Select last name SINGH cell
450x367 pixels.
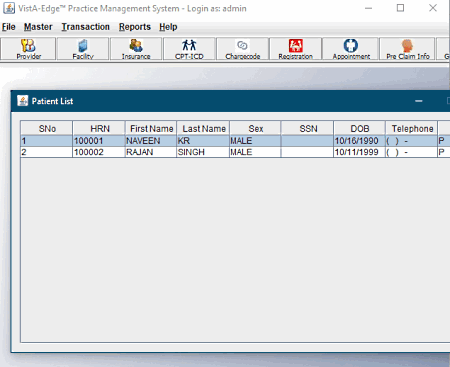point(203,152)
